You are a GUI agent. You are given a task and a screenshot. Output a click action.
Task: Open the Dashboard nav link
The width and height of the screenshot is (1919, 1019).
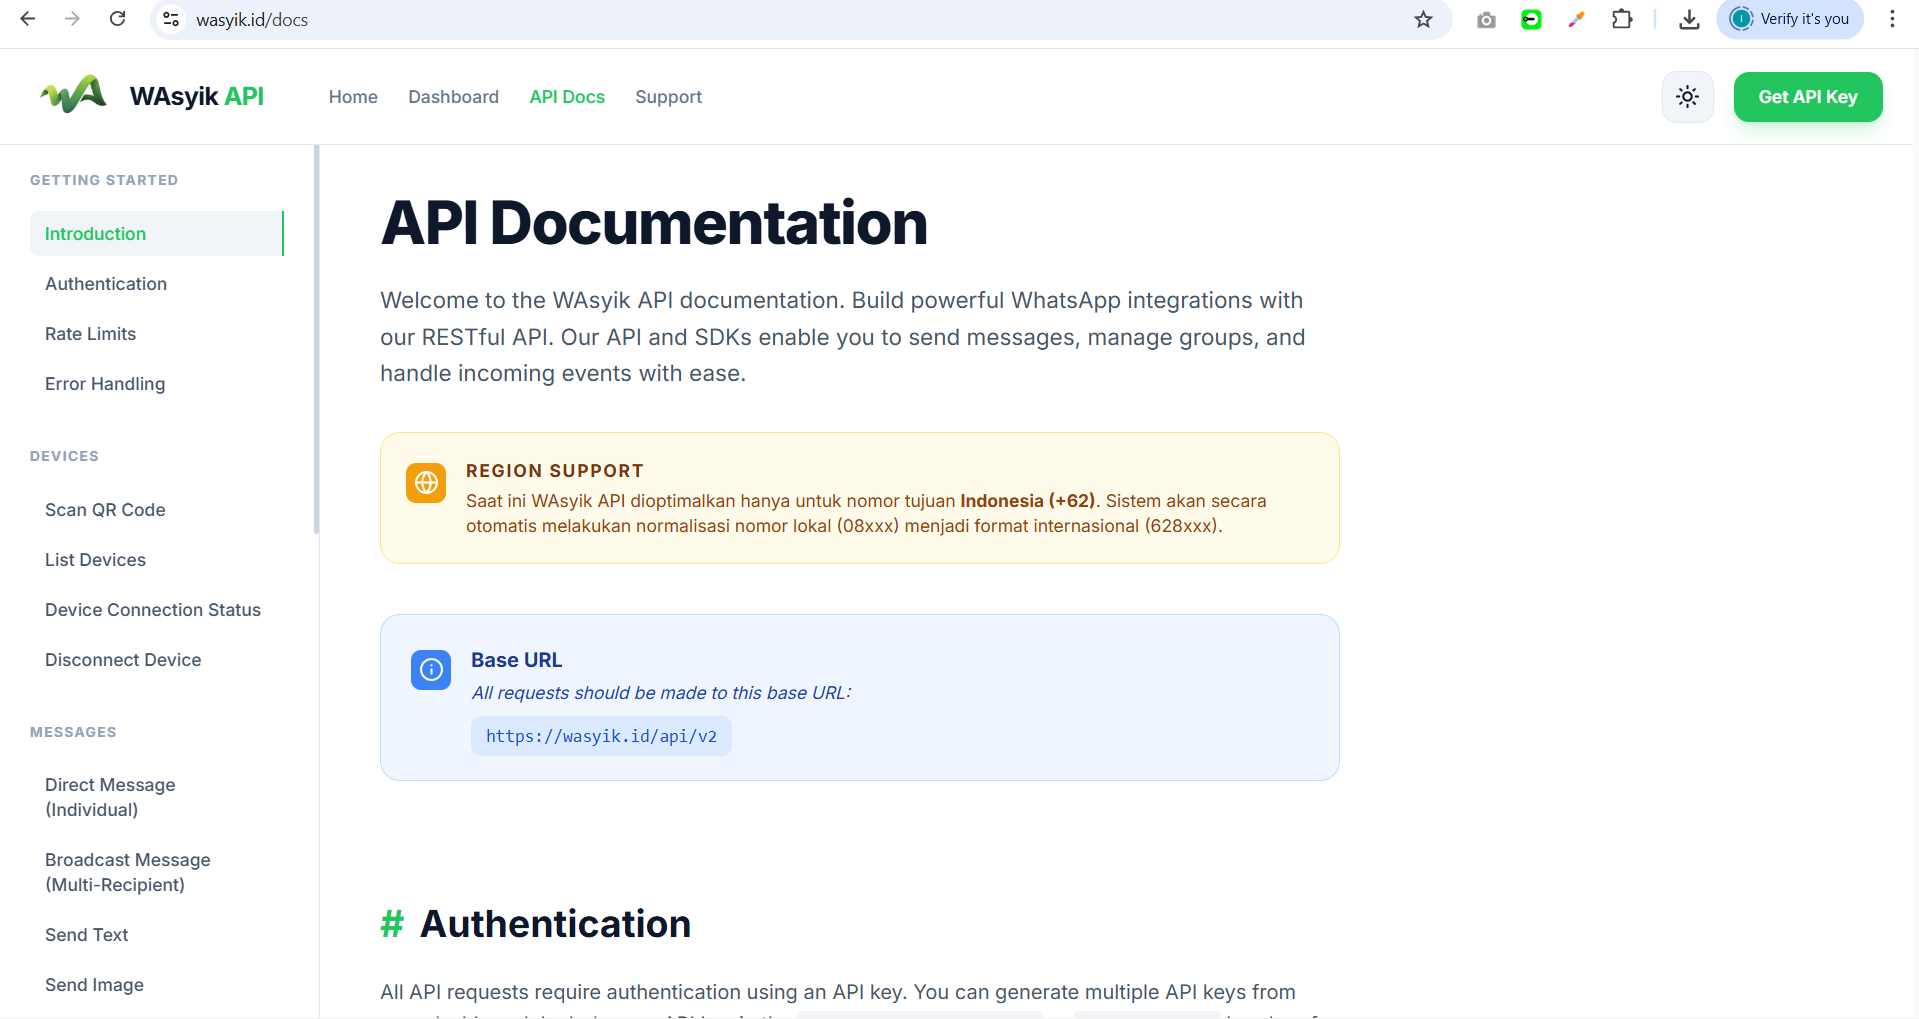click(x=453, y=97)
